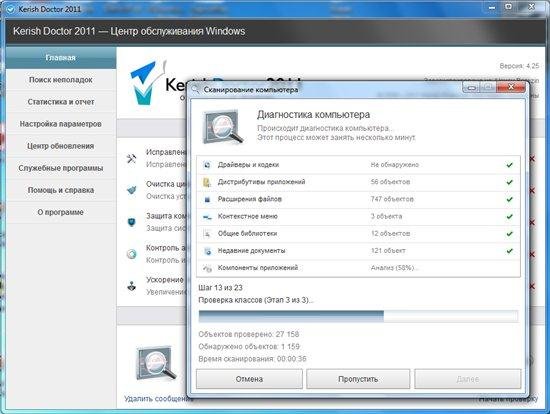Open the Главная tab in sidebar
The height and width of the screenshot is (414, 550).
click(x=60, y=58)
